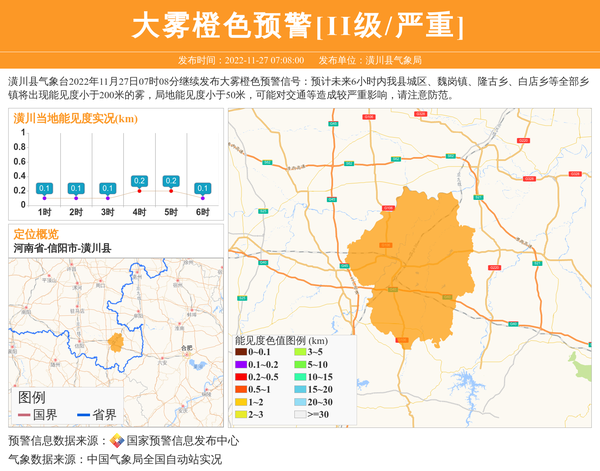Click the 1时 visibility value label 0.1
The height and width of the screenshot is (471, 600).
click(44, 188)
